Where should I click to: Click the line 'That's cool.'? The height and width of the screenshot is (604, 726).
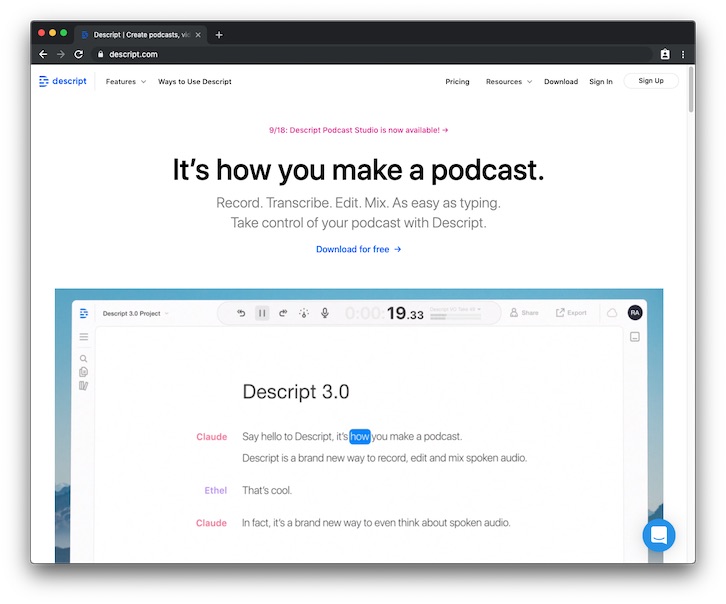coord(267,490)
